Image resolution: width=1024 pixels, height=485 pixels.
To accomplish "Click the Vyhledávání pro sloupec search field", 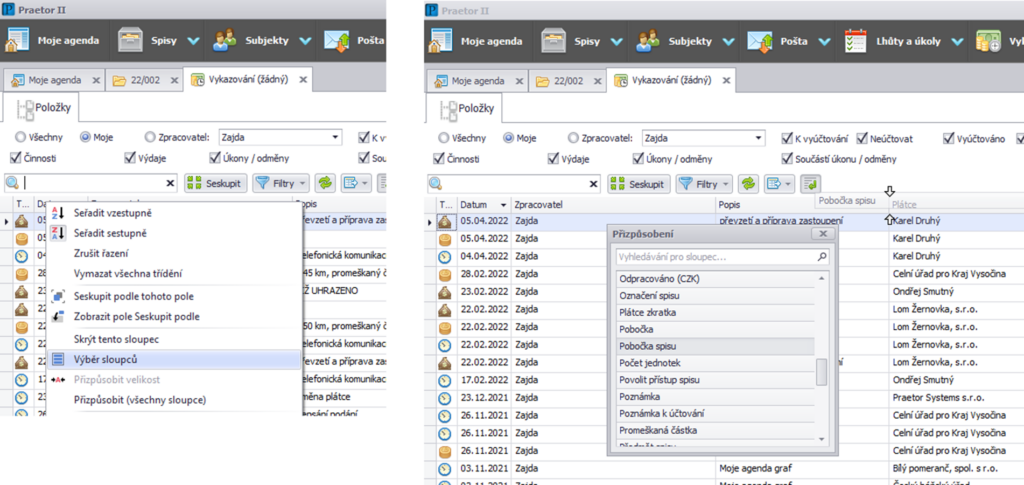I will 715,257.
